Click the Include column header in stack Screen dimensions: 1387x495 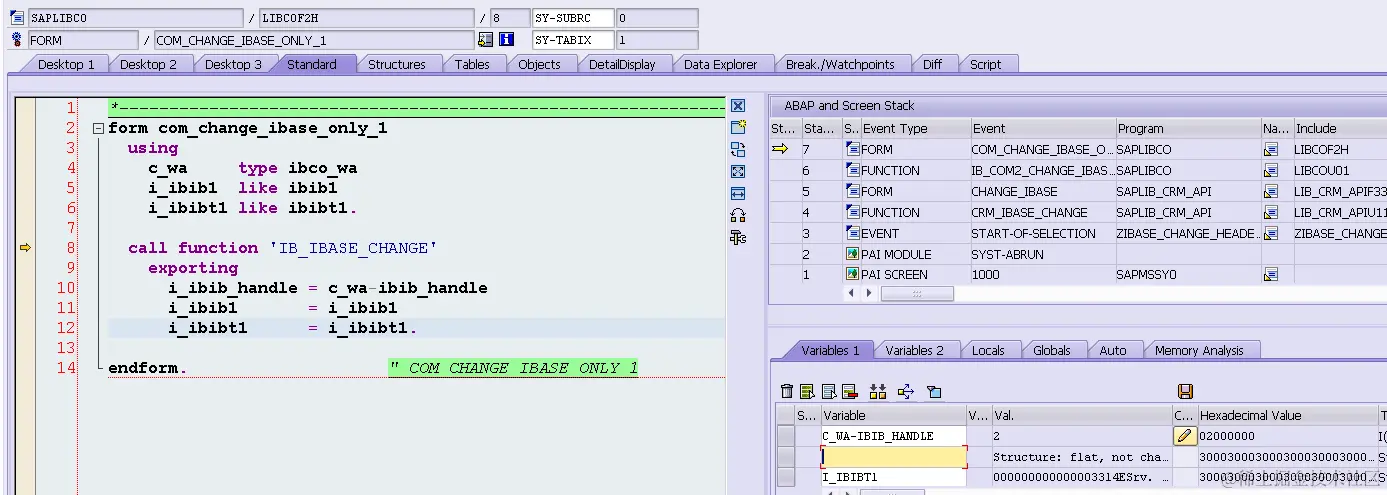[1340, 128]
